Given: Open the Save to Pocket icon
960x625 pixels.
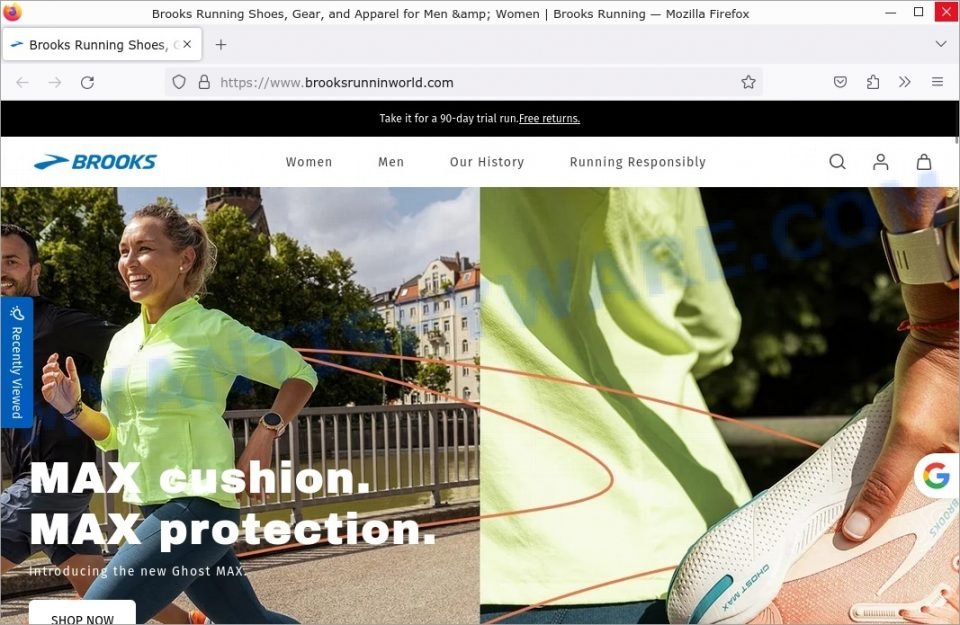Looking at the screenshot, I should [x=840, y=82].
